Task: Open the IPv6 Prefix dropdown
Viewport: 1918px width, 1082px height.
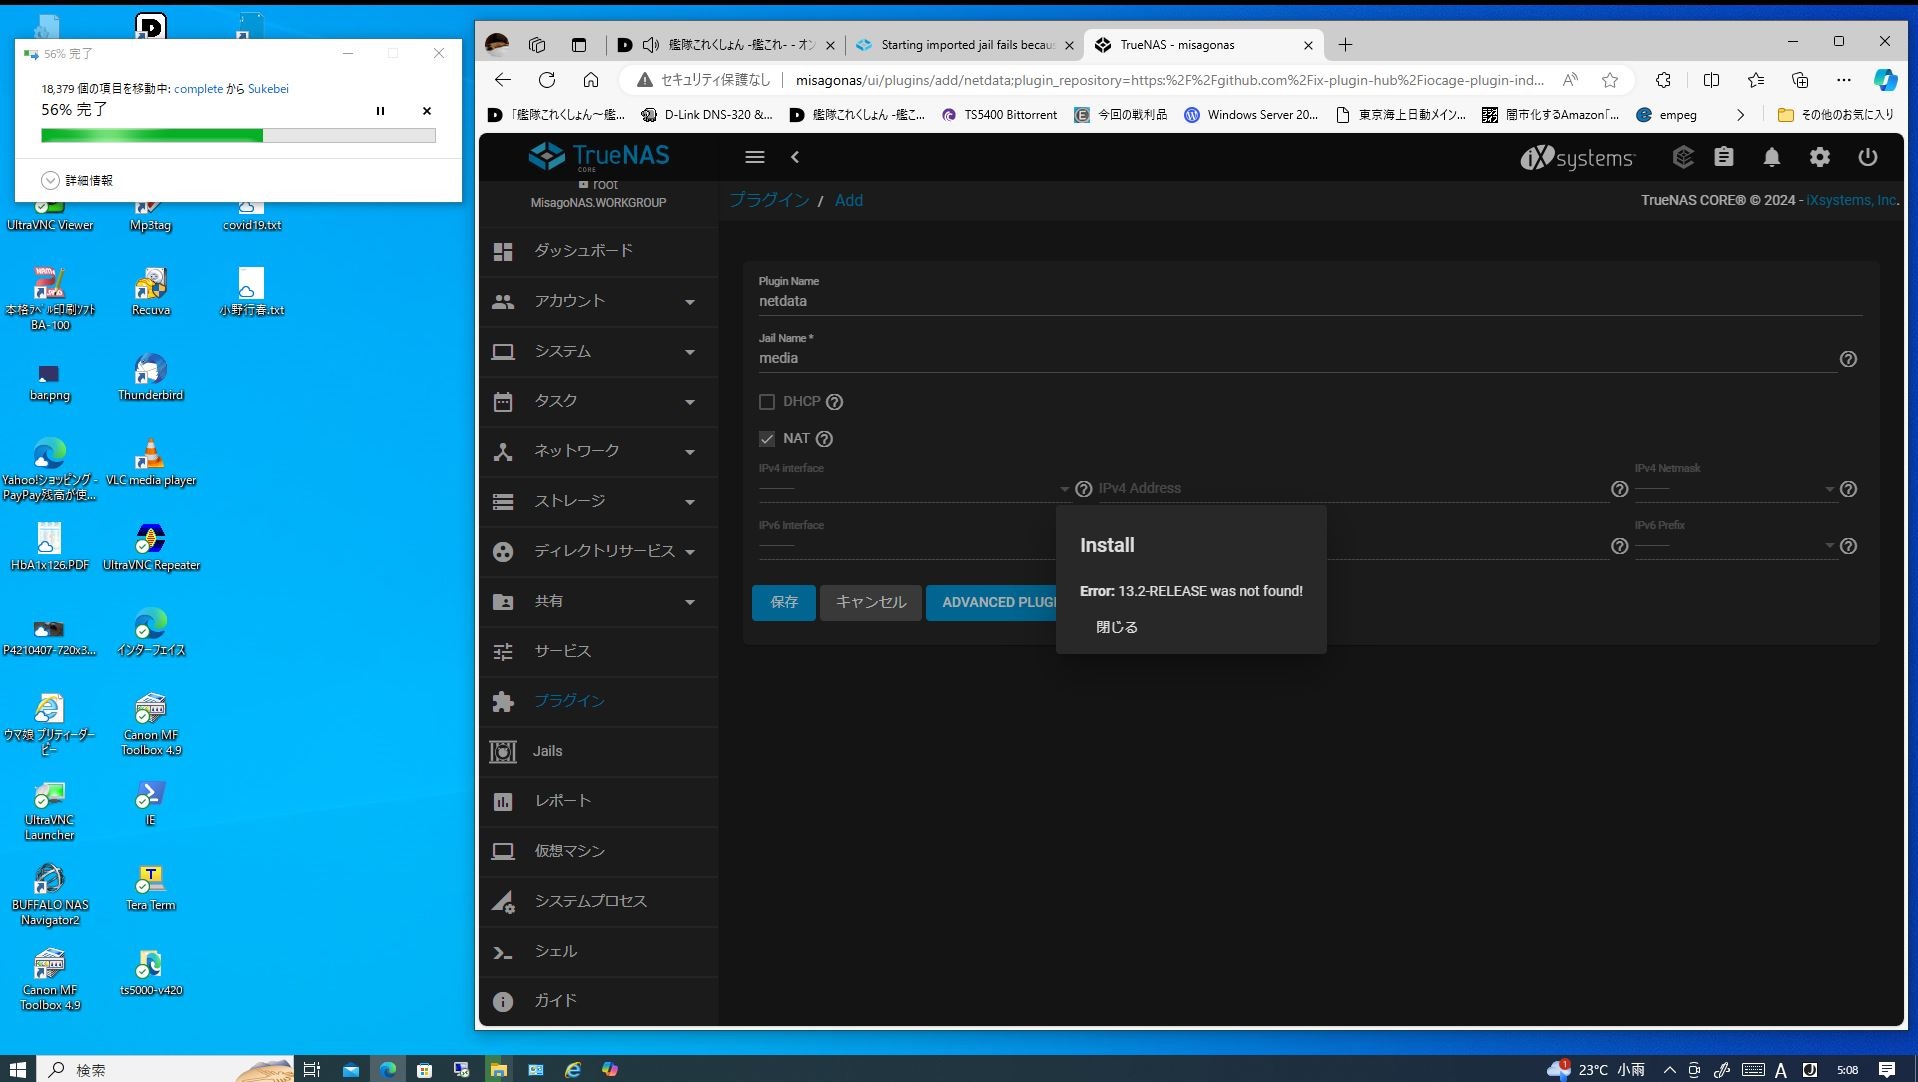Action: (x=1735, y=546)
